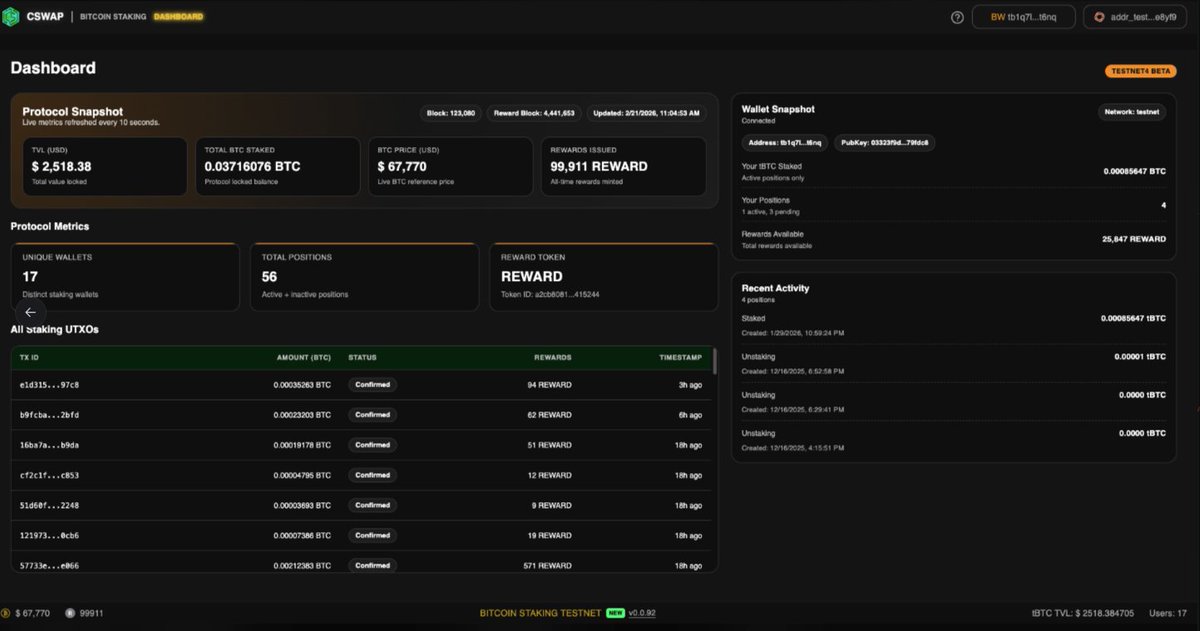Click amount 0.00035263 BTC

[300, 385]
